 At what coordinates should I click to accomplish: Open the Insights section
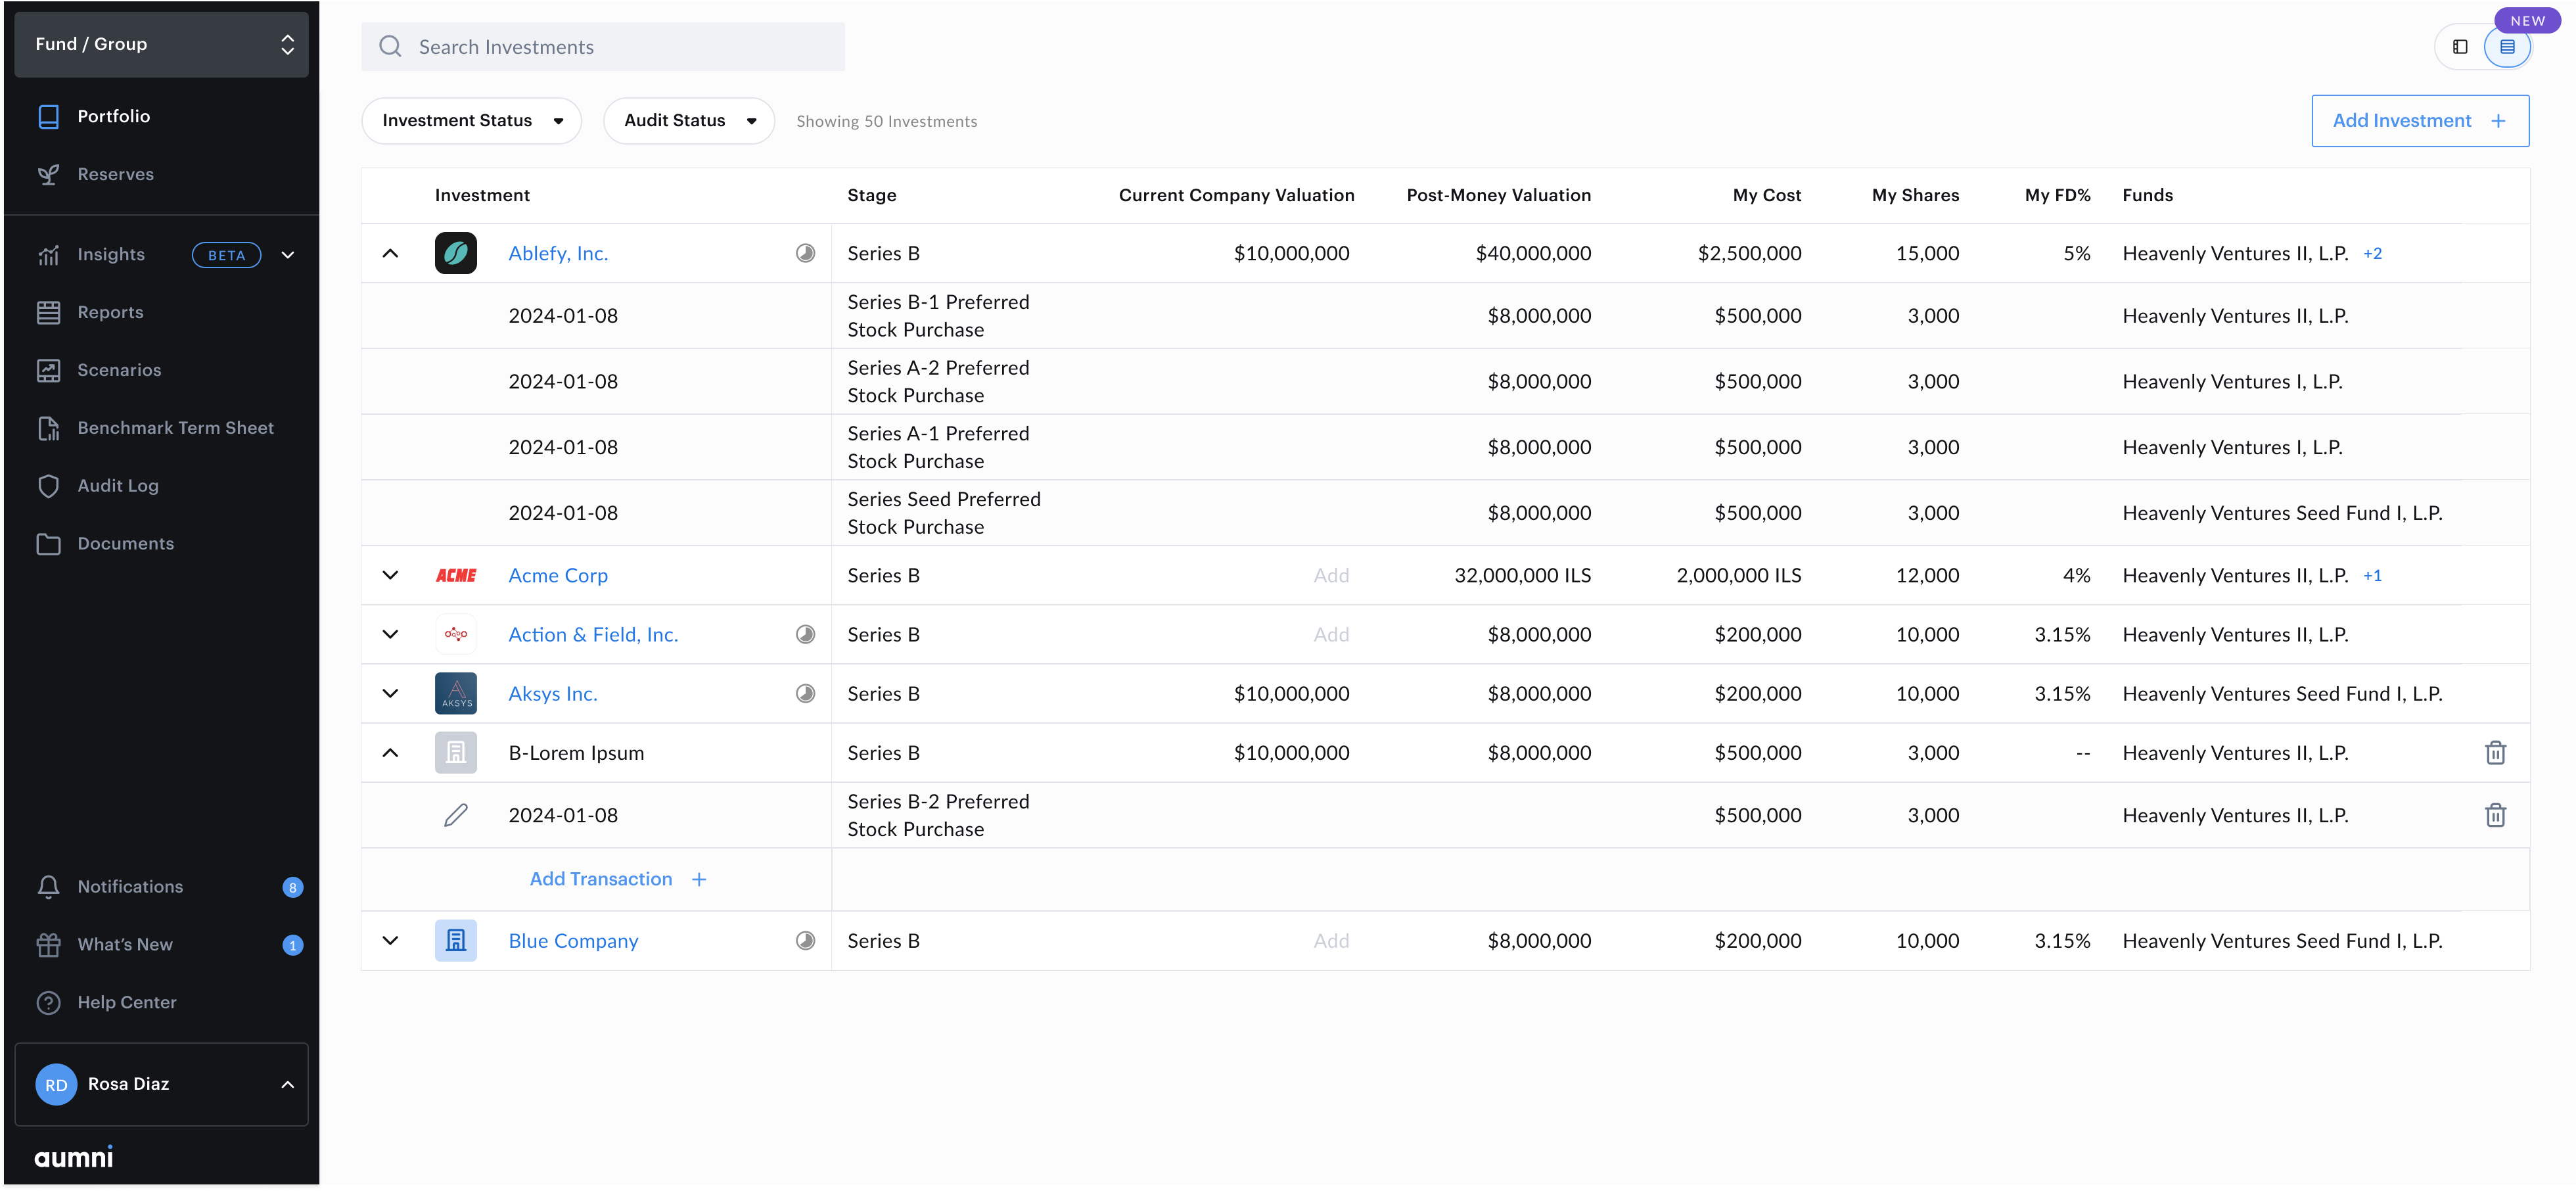click(x=110, y=255)
